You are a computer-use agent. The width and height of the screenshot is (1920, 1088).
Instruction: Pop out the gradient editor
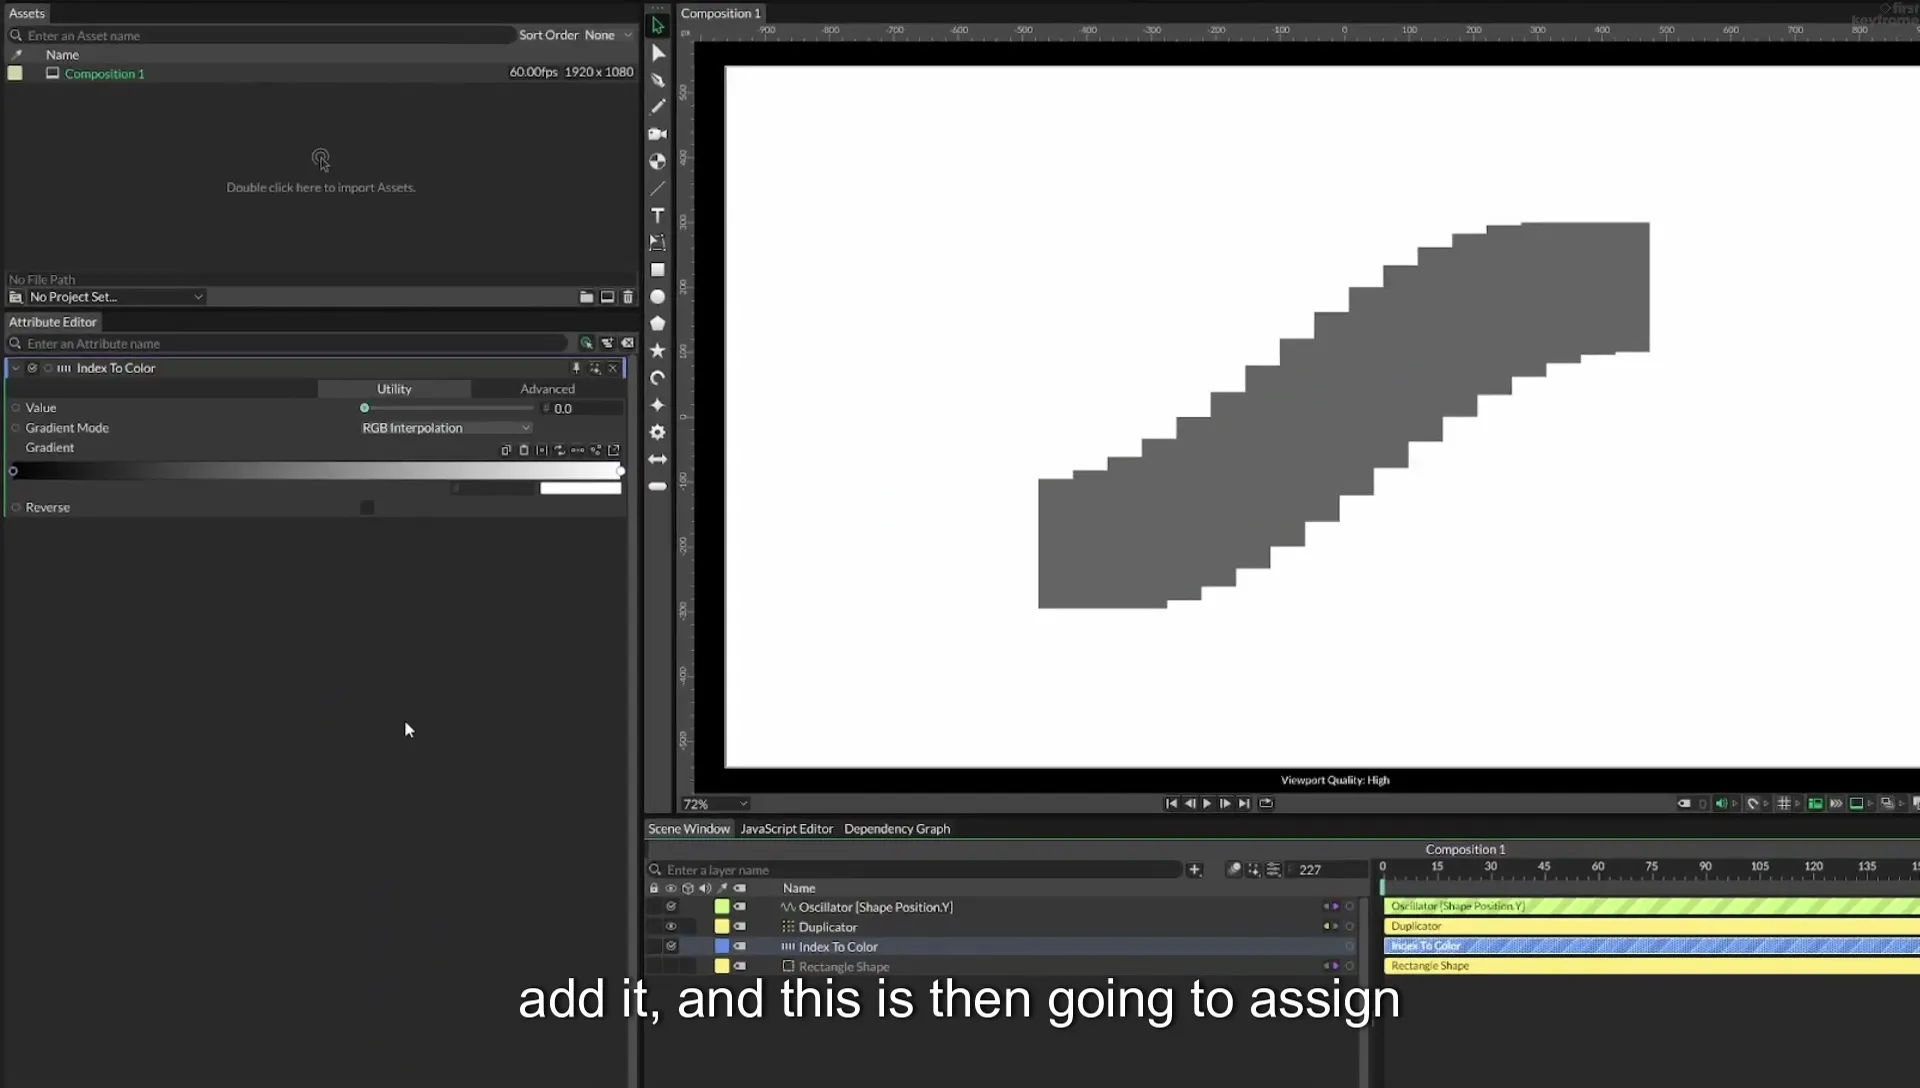click(614, 450)
